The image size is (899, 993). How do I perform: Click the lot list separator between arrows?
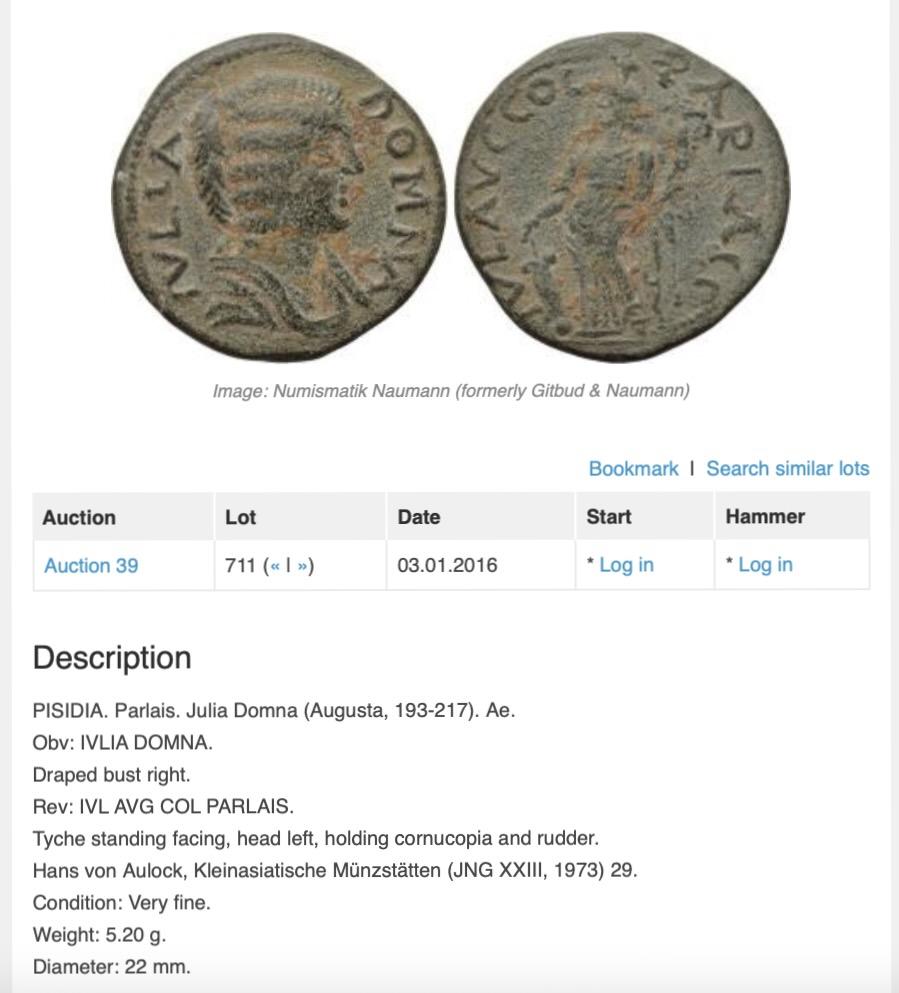[x=289, y=565]
